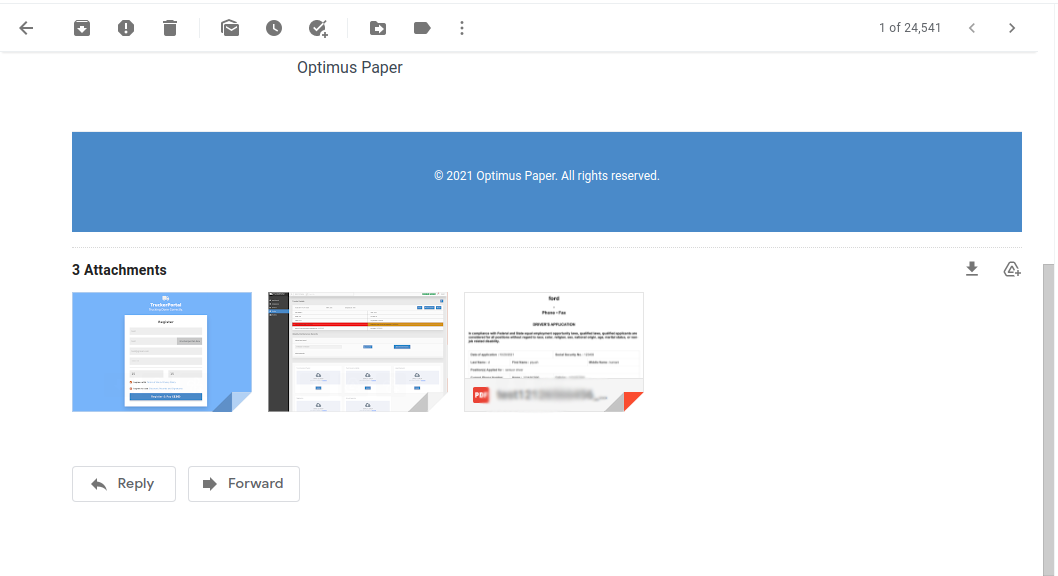Delete this email with trash icon

(x=169, y=28)
